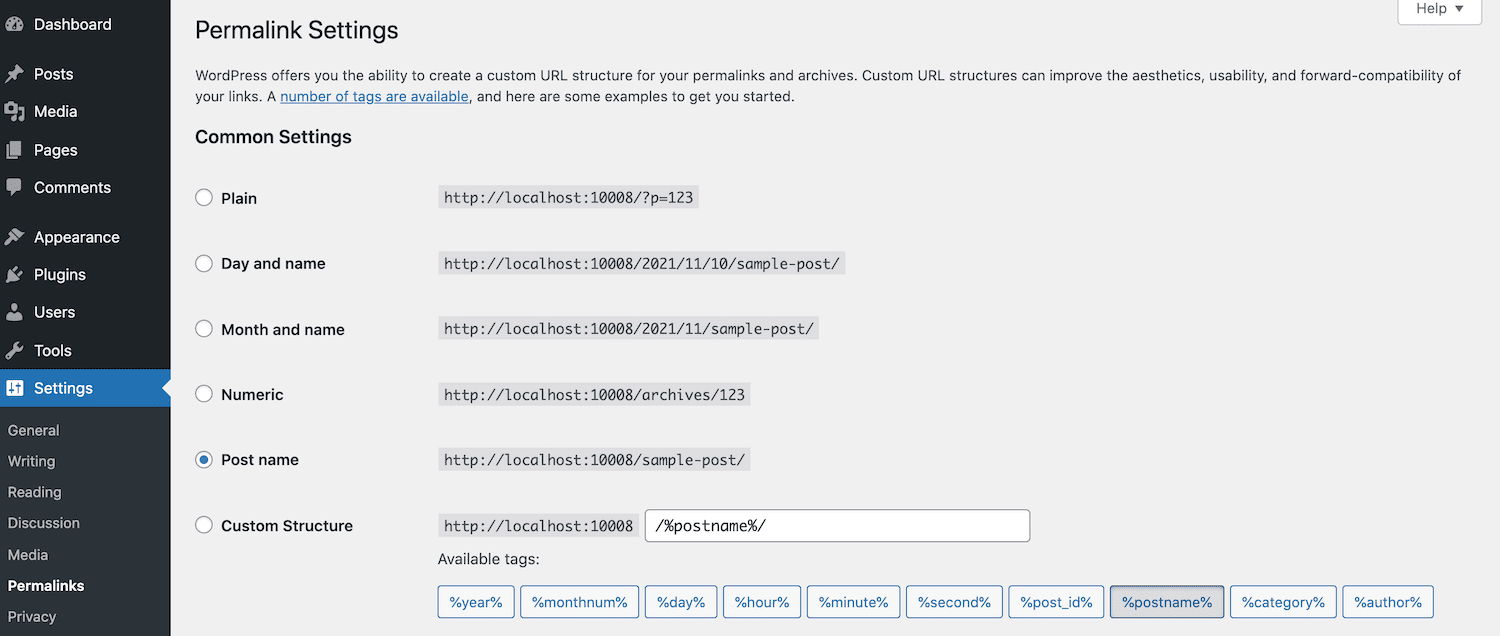Open Tools using the wrench icon

[18, 350]
